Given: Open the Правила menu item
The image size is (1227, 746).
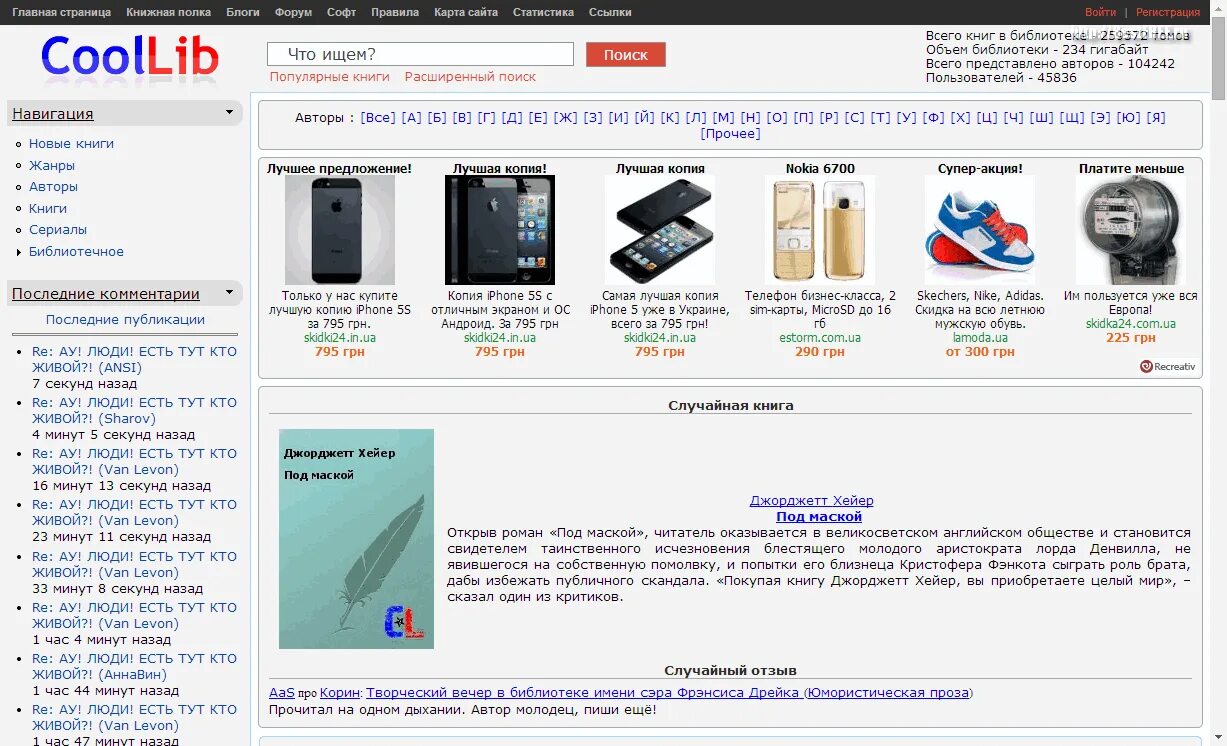Looking at the screenshot, I should (395, 12).
